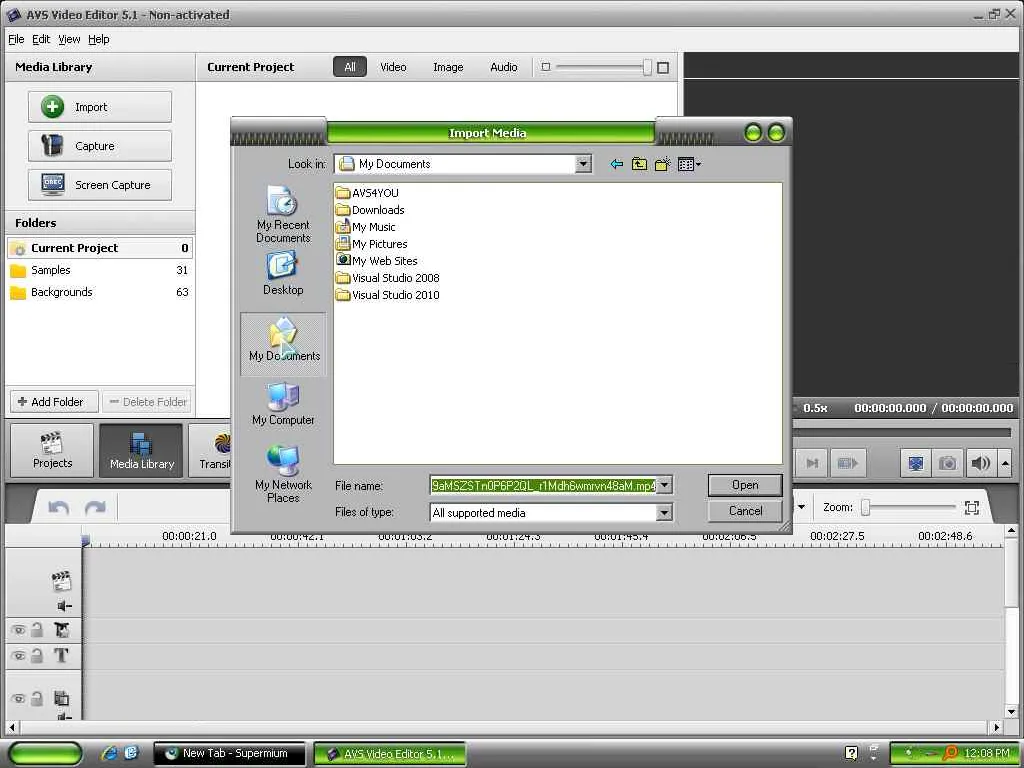1024x768 pixels.
Task: Click Open in Import Media dialog
Action: pyautogui.click(x=745, y=485)
